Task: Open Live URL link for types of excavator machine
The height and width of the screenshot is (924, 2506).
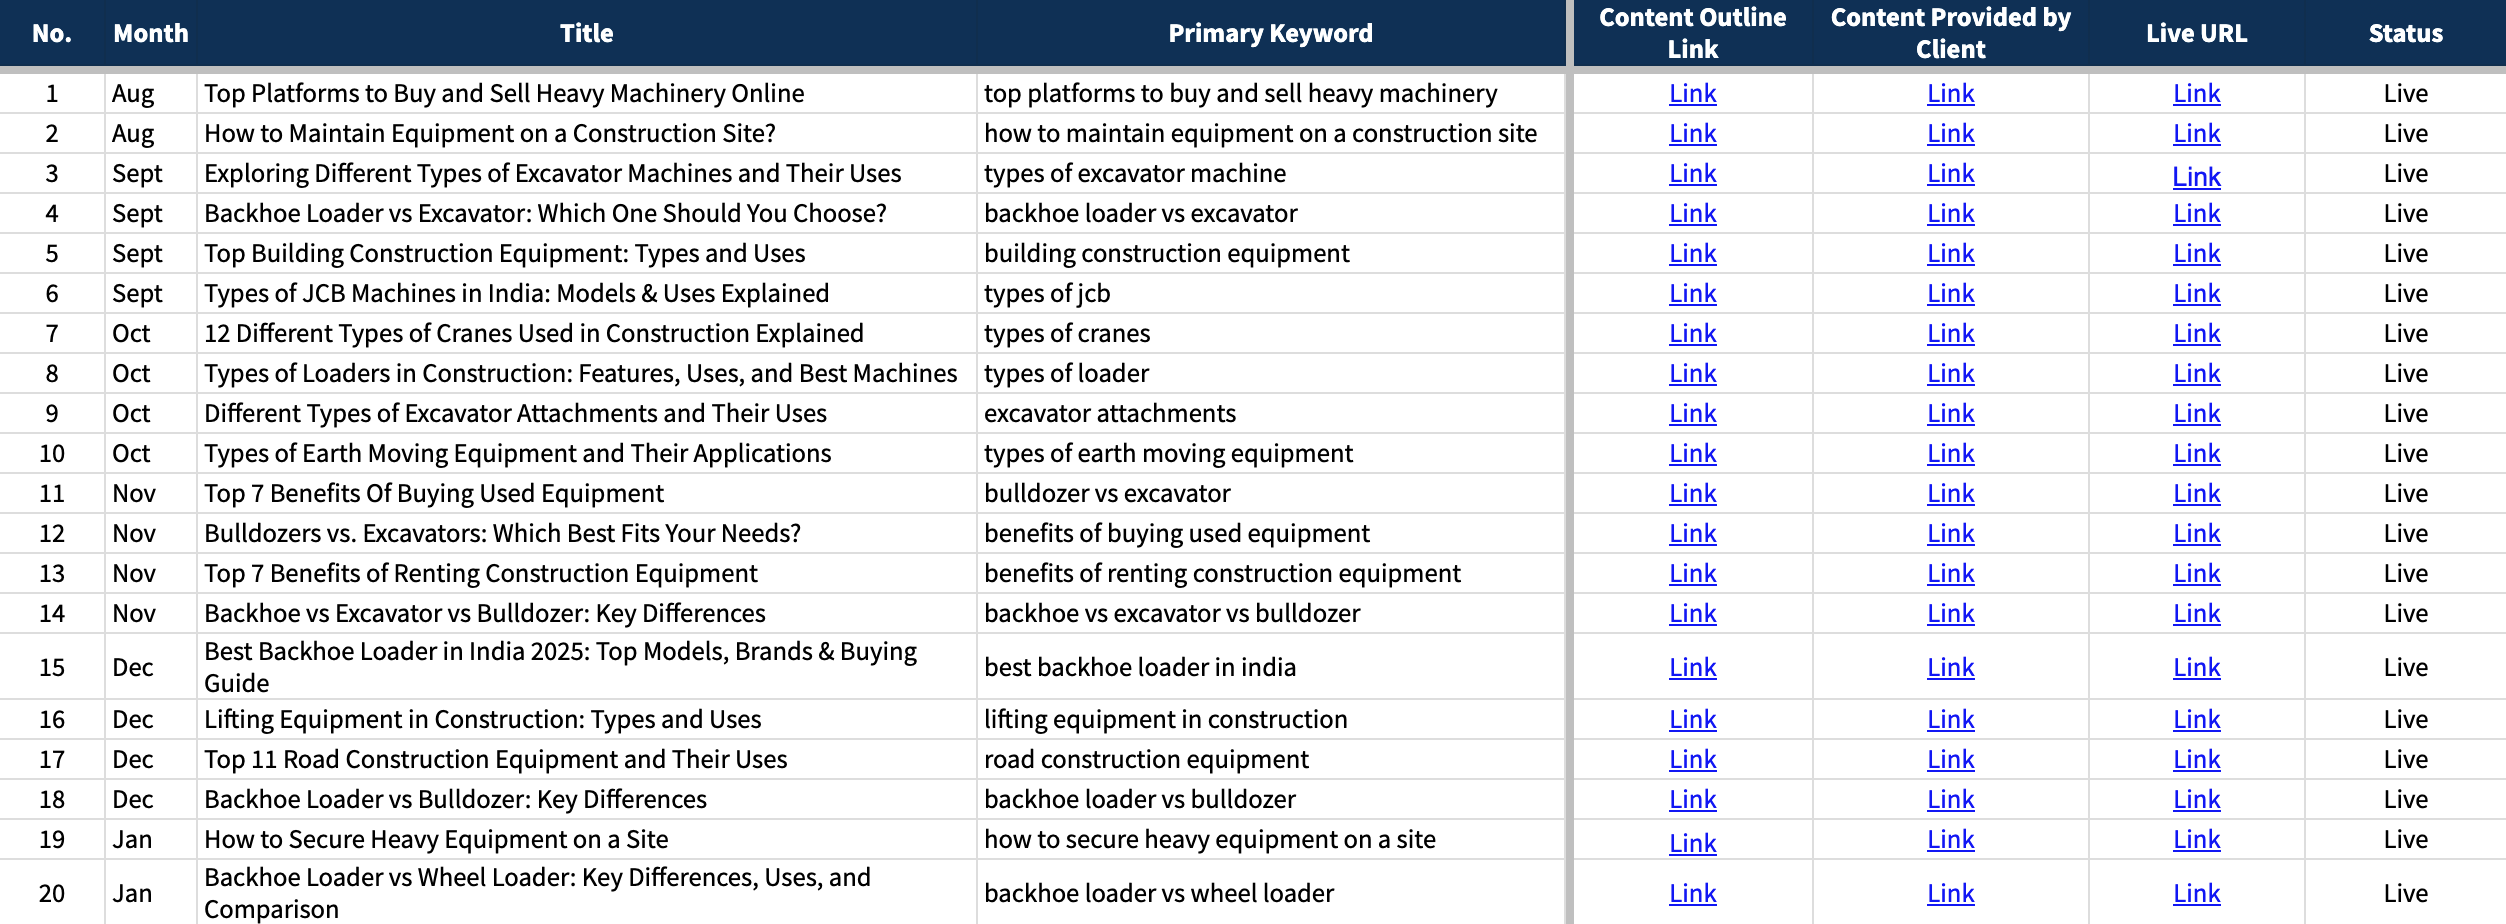Action: click(2196, 176)
